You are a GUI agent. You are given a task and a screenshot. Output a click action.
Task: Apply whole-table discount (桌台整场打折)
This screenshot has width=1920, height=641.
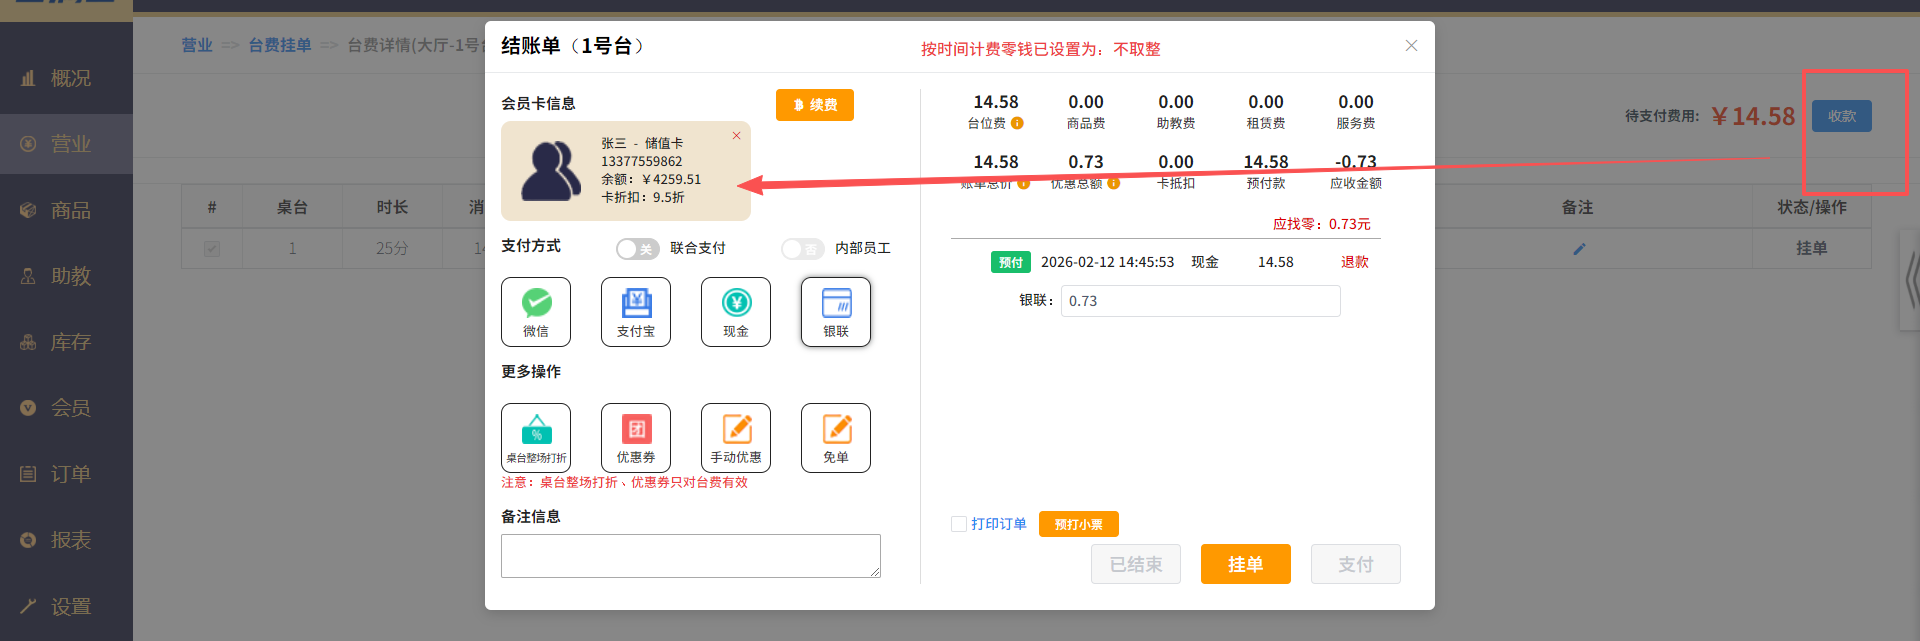click(x=536, y=437)
